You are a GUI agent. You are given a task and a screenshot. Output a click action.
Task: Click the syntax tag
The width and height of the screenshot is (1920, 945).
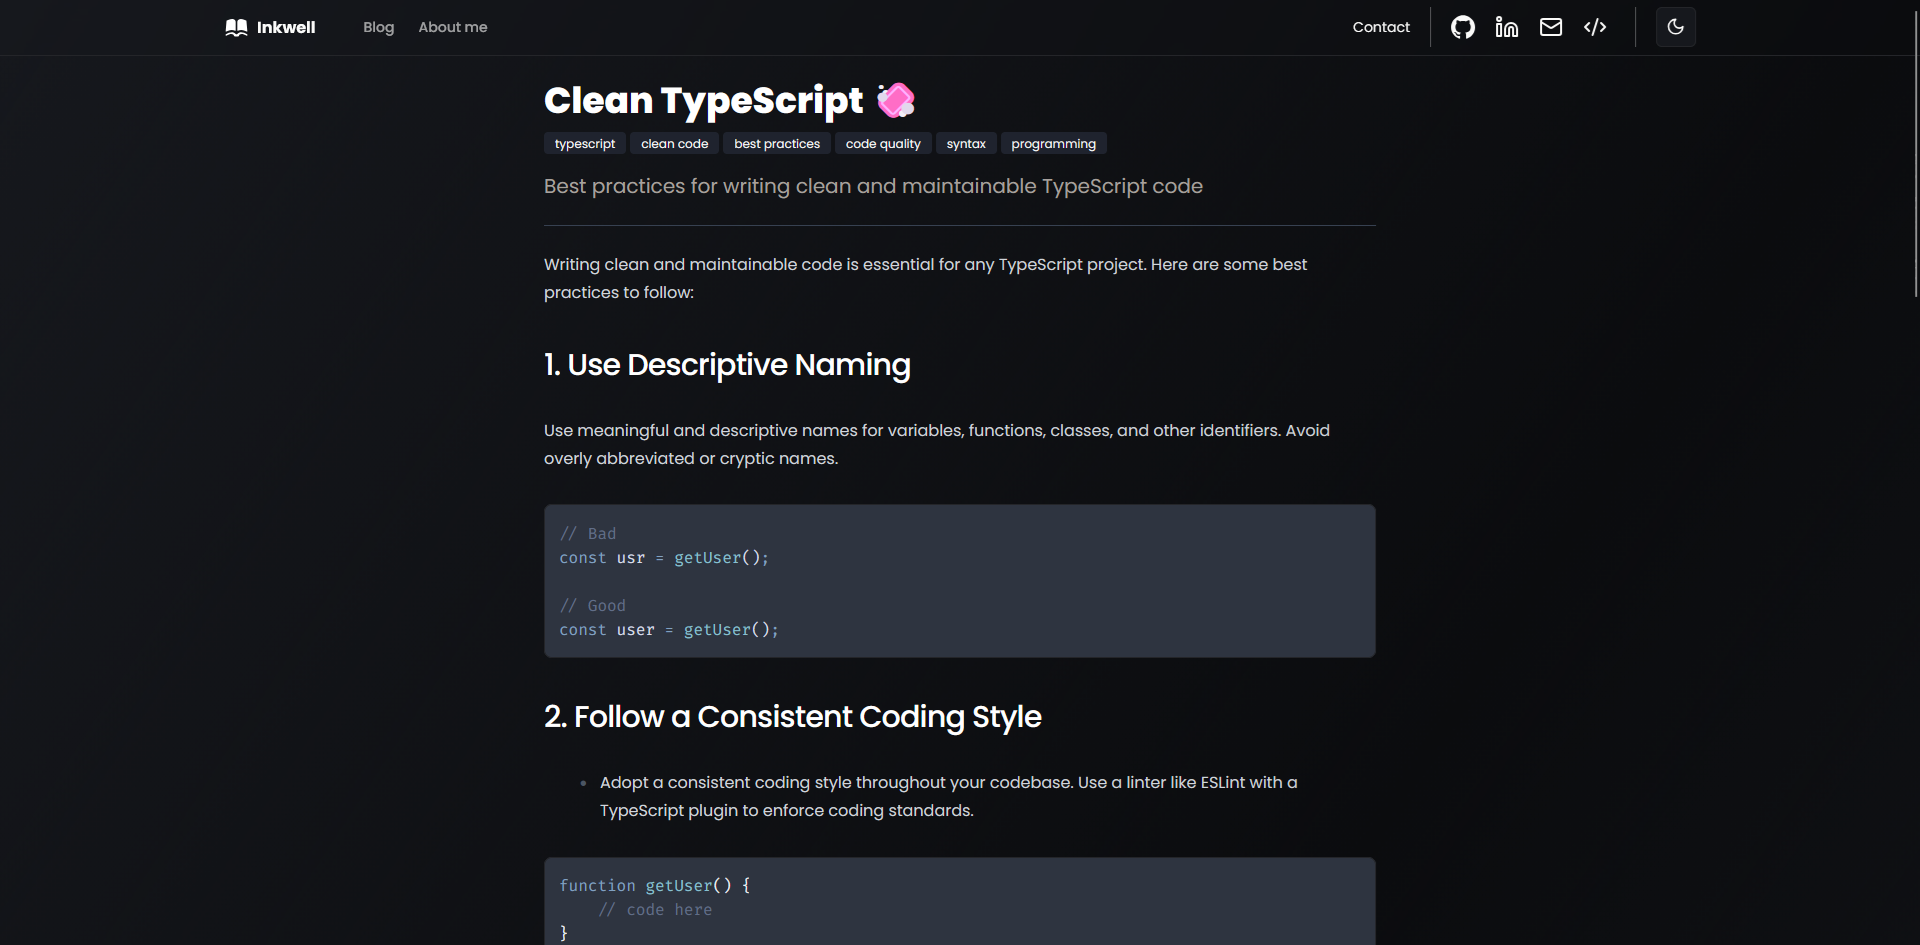click(x=966, y=144)
